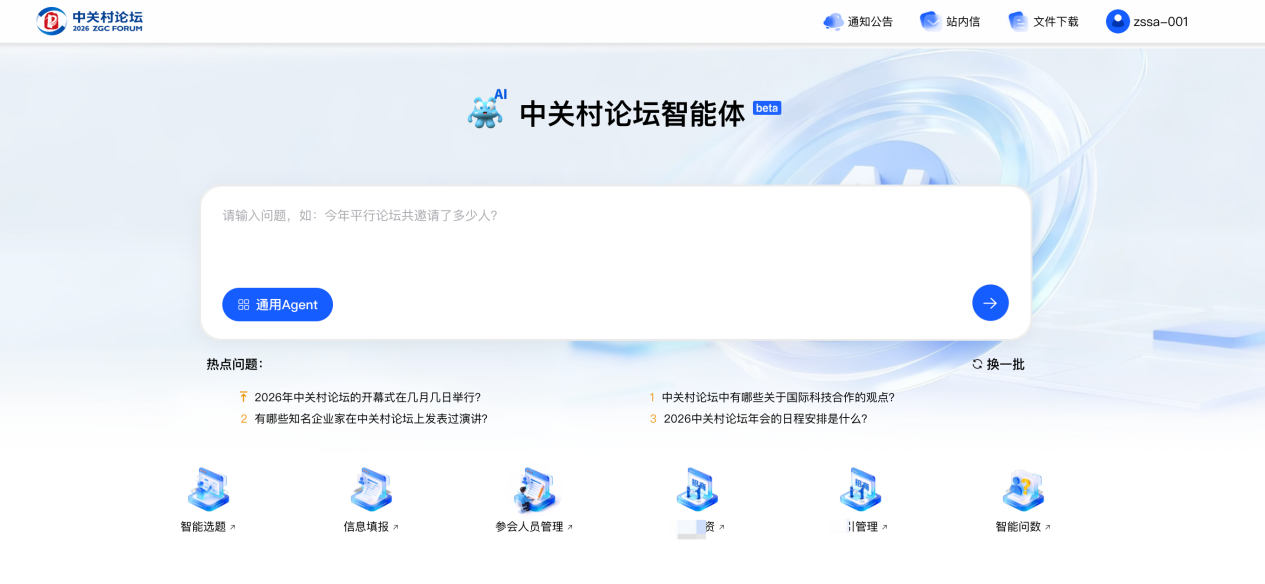1265x584 pixels.
Task: Select the 通用Agent button
Action: click(x=277, y=305)
